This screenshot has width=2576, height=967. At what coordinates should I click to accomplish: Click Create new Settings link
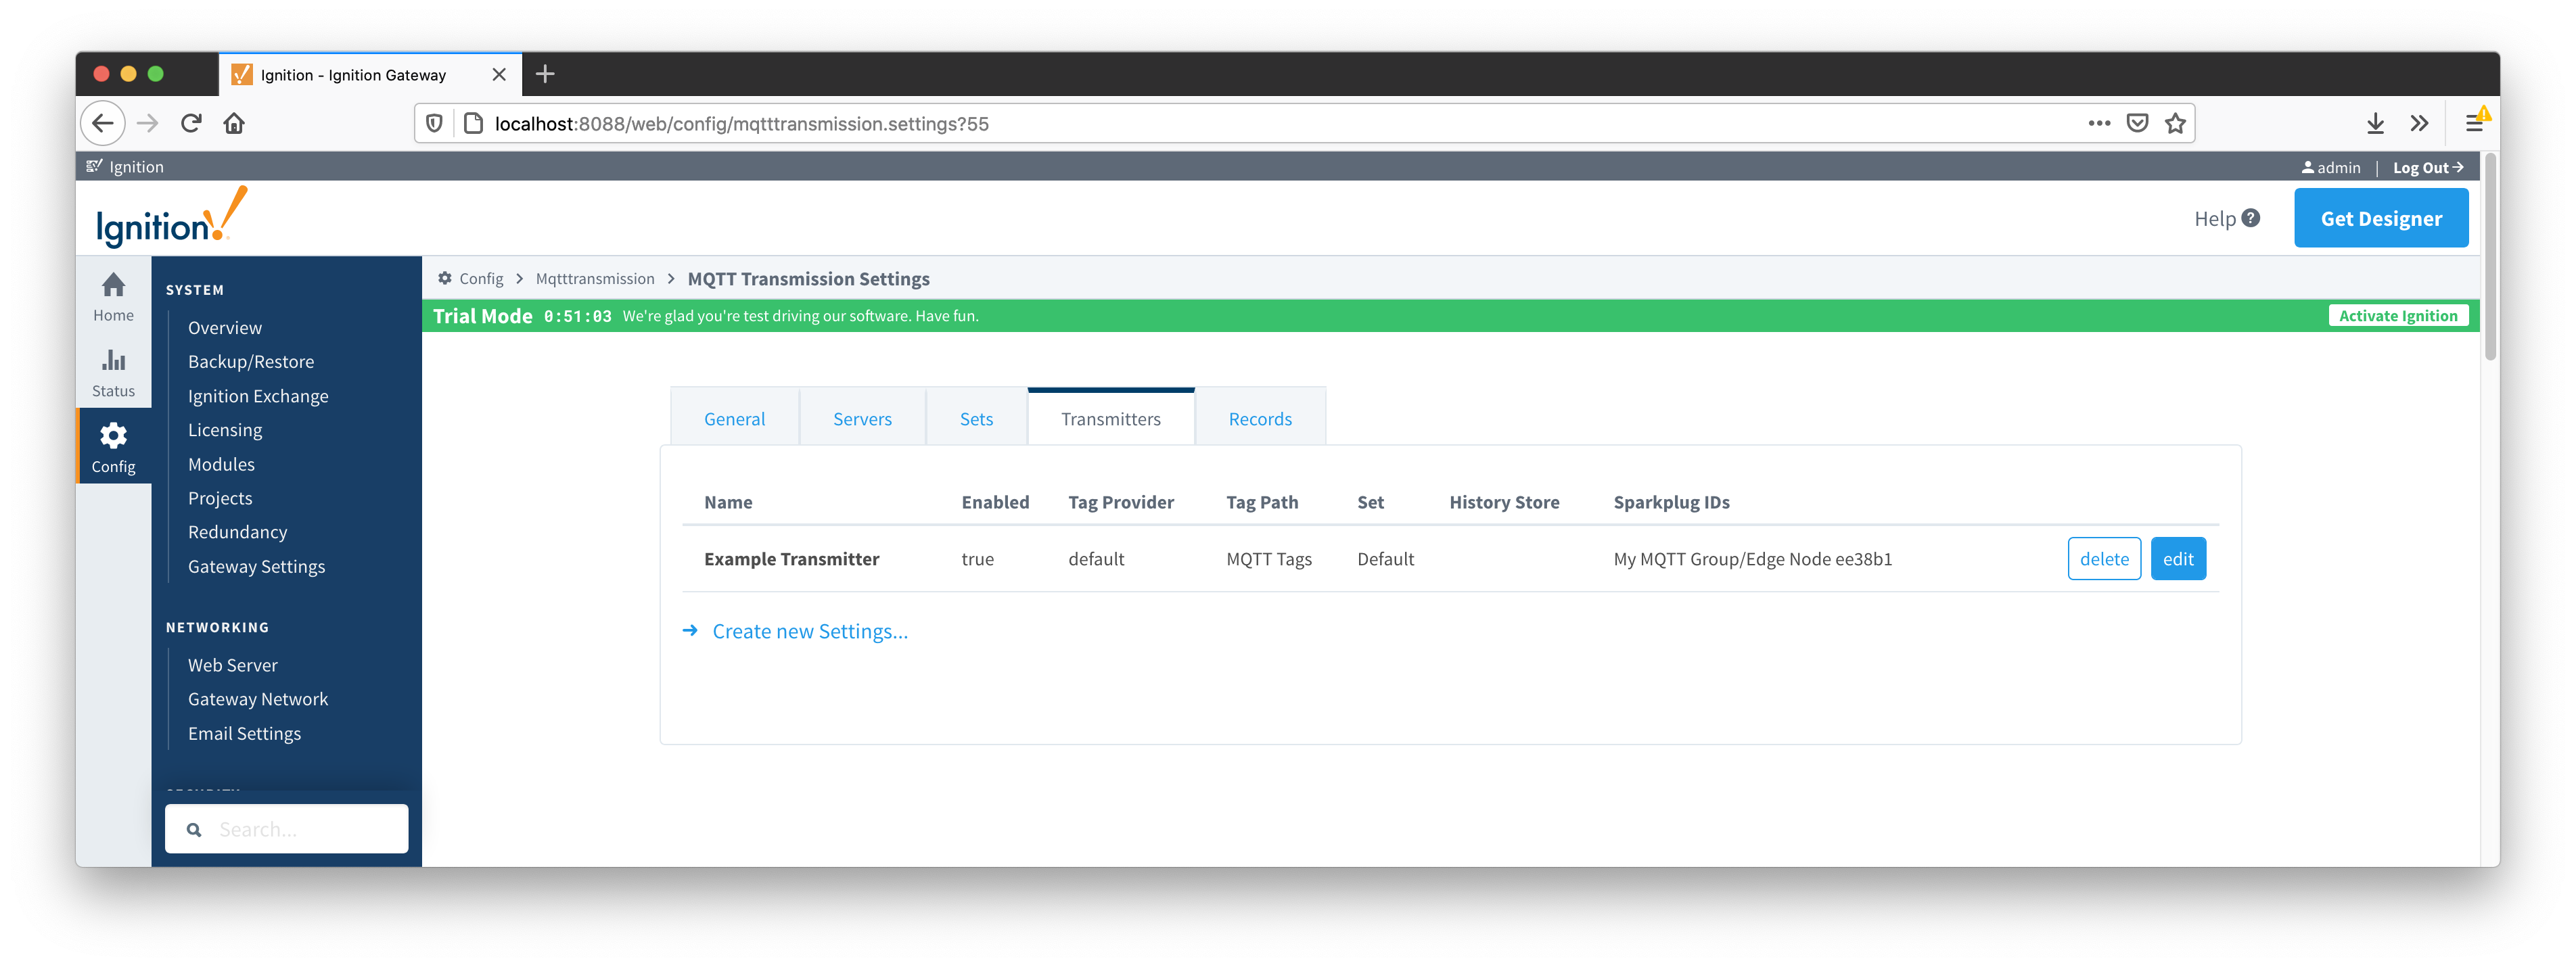810,631
